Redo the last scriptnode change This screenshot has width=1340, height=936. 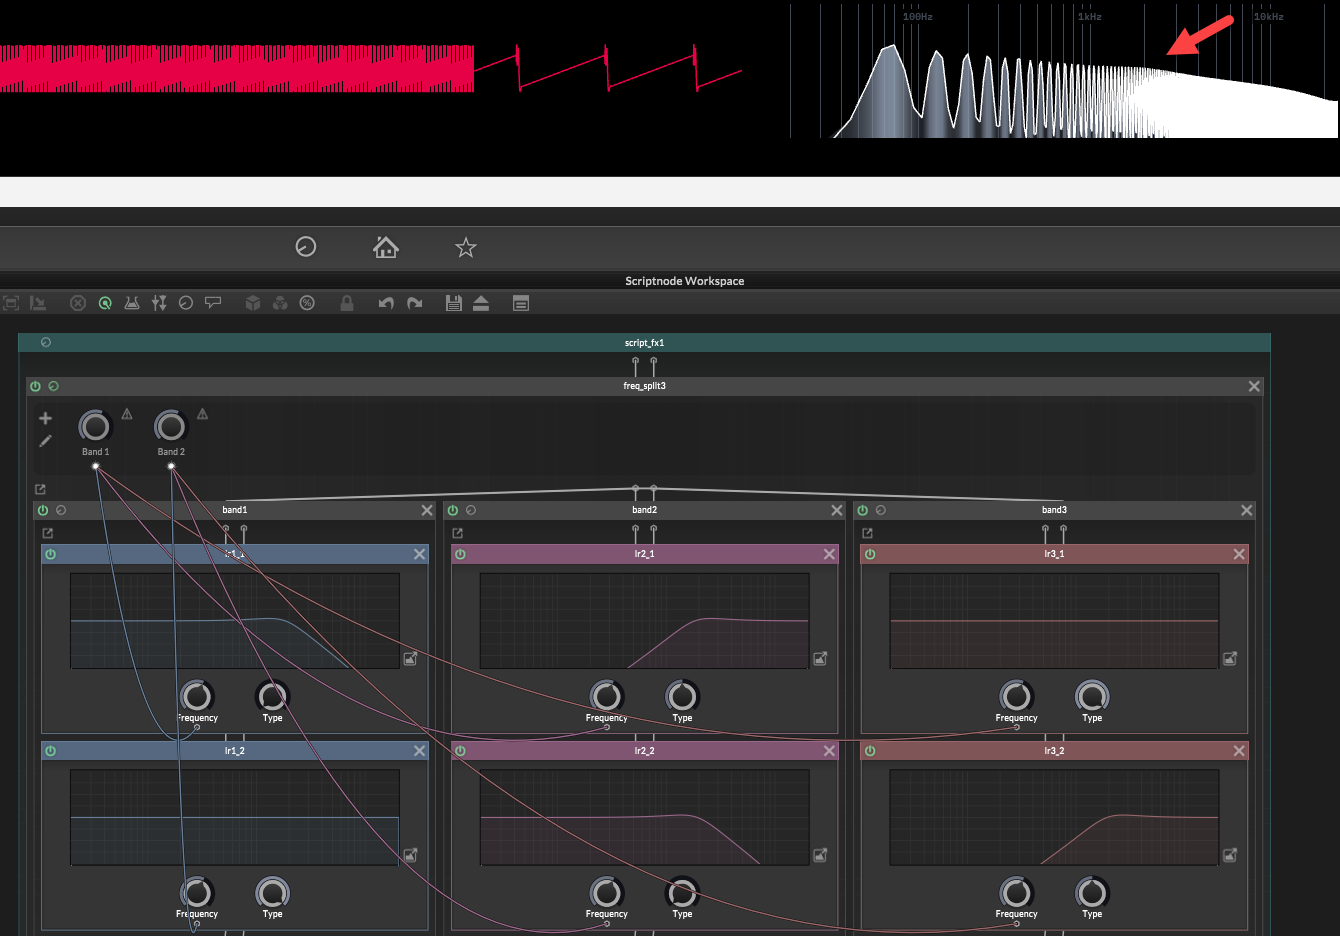pos(414,303)
